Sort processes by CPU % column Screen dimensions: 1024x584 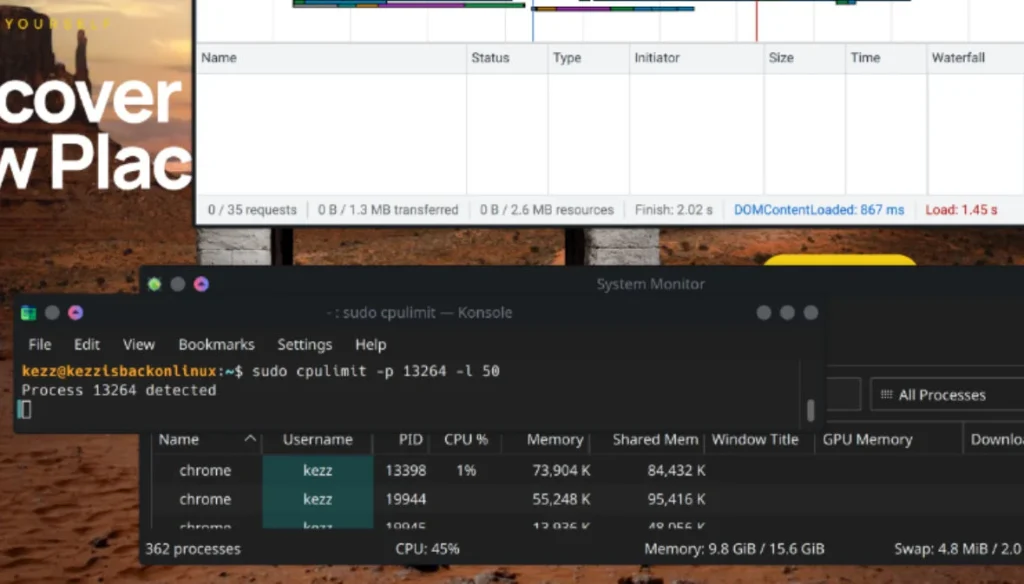click(466, 440)
